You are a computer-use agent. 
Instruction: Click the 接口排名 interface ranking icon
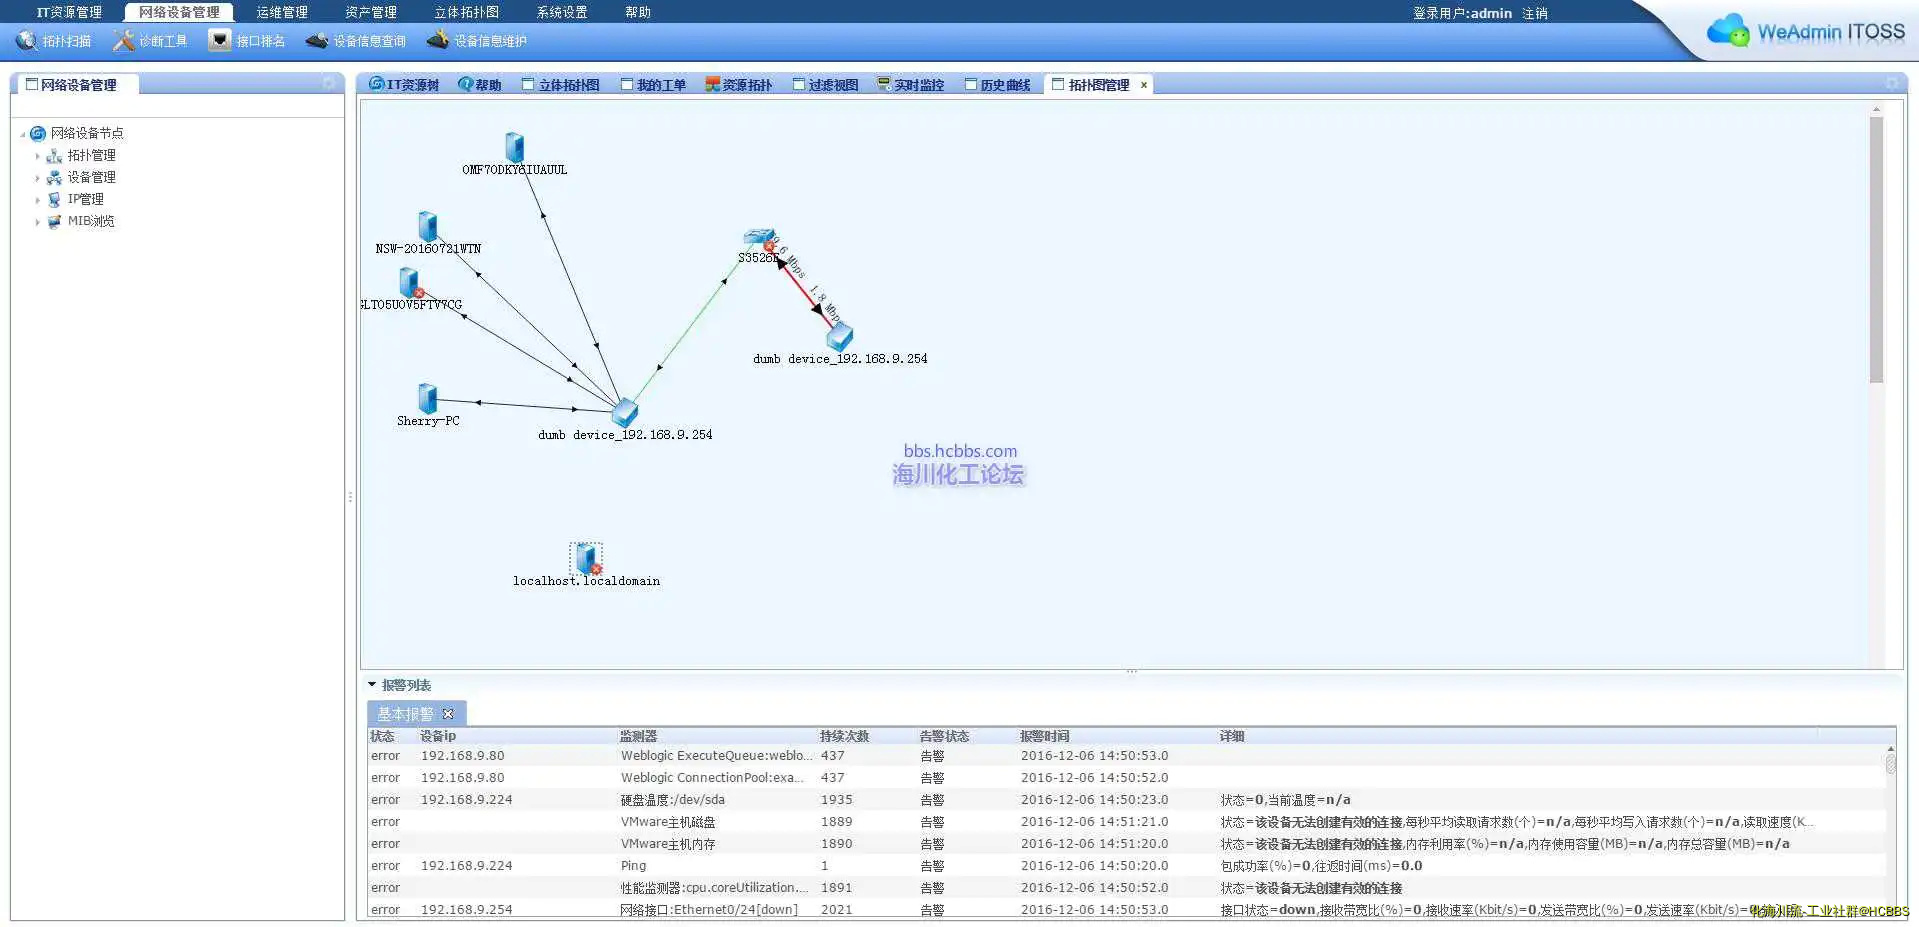point(219,40)
